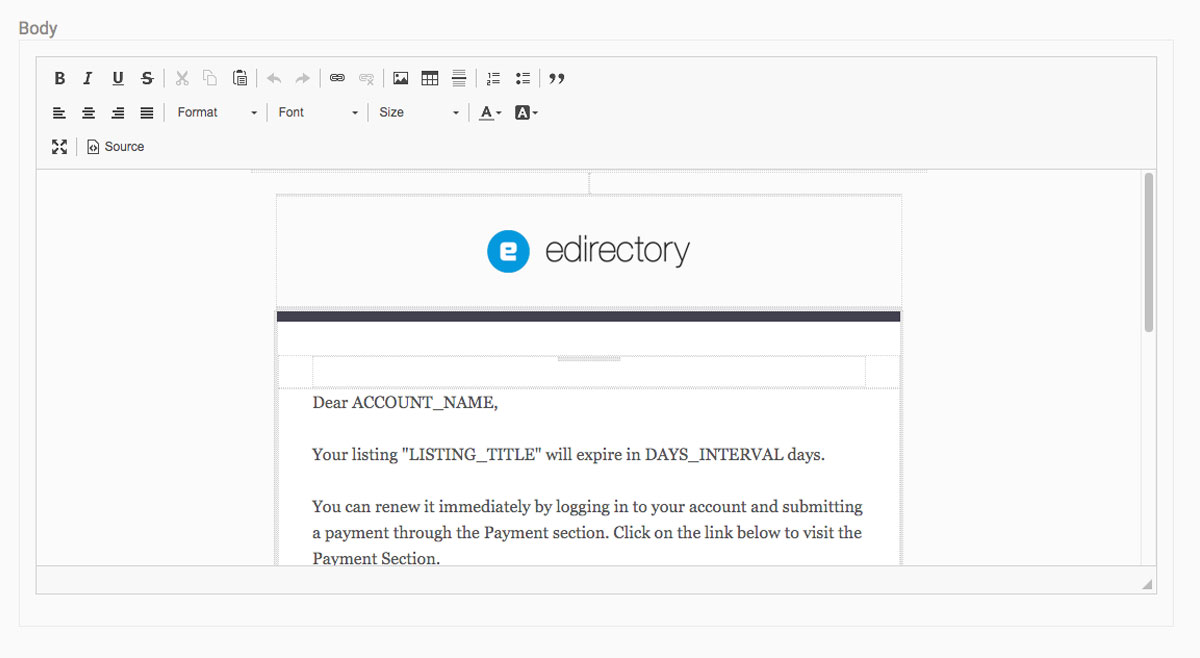Insert a numbered list

point(493,78)
